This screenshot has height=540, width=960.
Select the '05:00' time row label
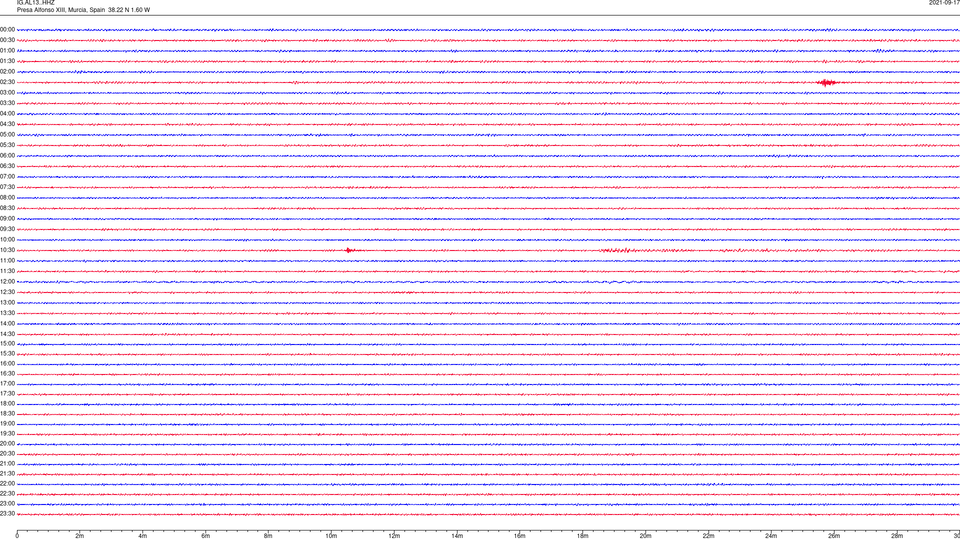(x=7, y=135)
